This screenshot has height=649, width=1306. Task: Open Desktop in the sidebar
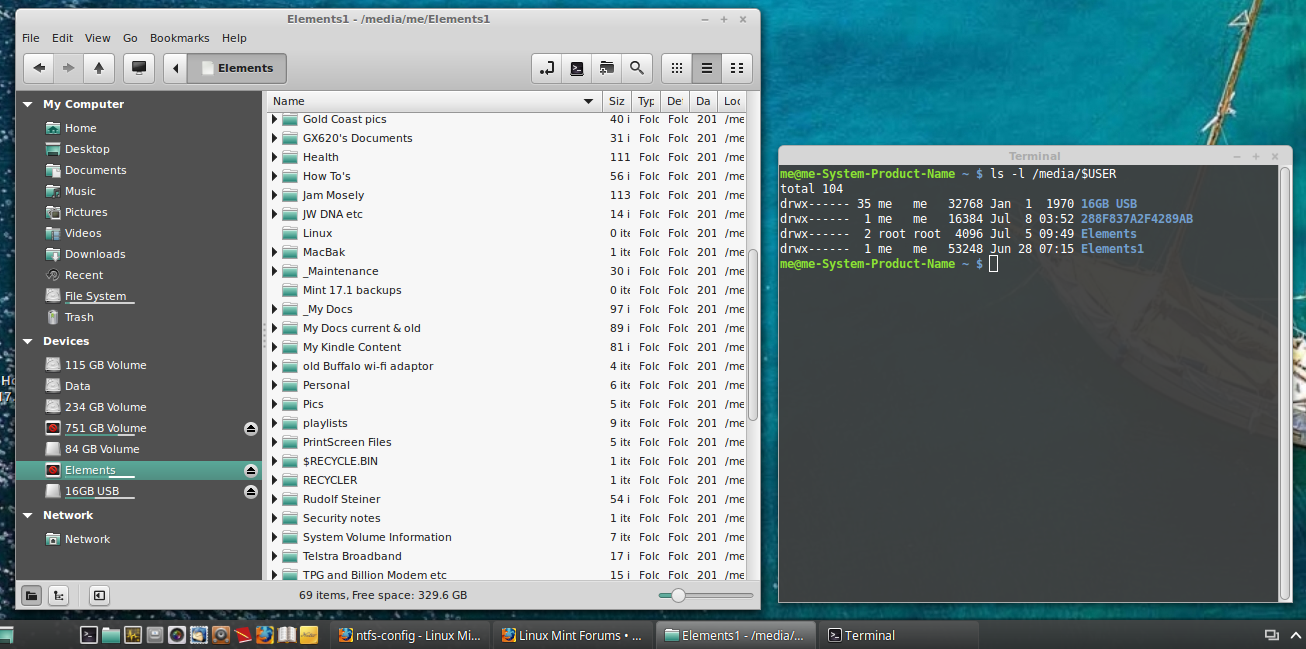[x=87, y=149]
